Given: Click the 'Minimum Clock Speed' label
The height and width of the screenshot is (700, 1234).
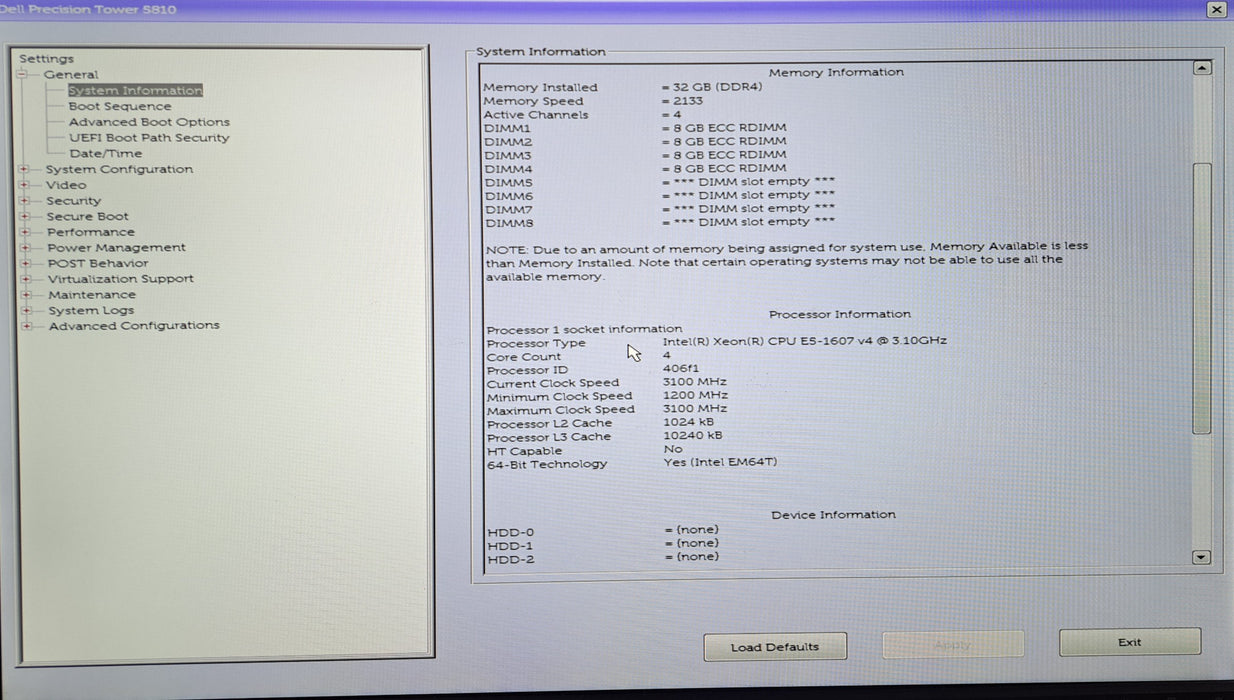Looking at the screenshot, I should point(560,396).
